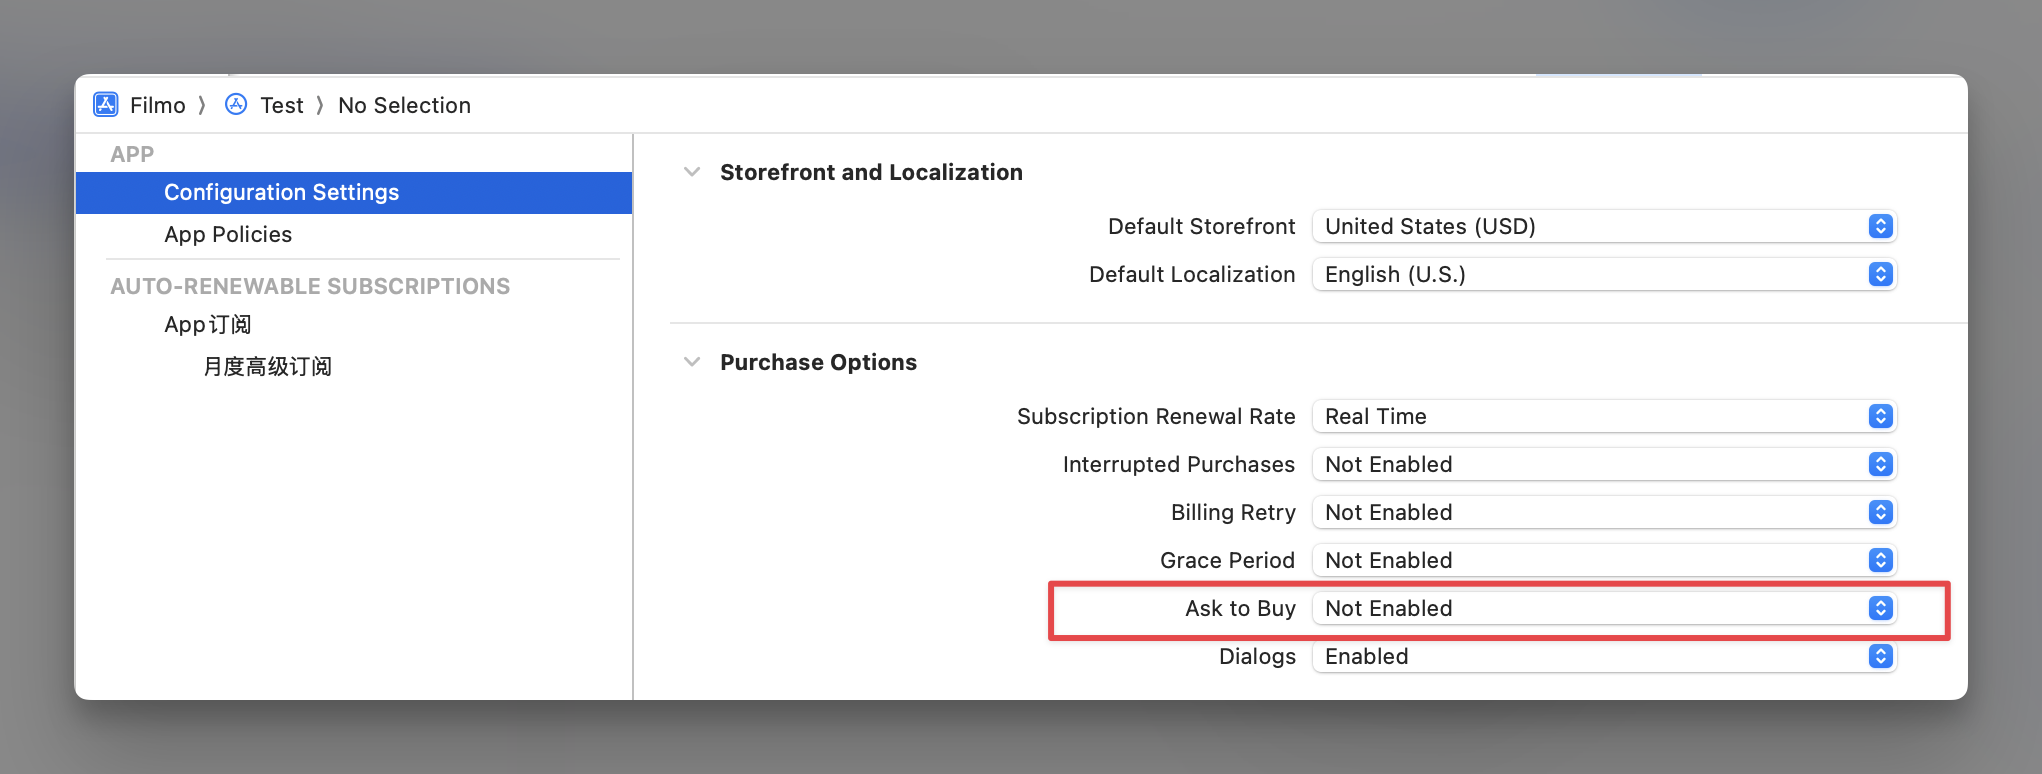This screenshot has width=2042, height=774.
Task: Select Filmo in the breadcrumb path
Action: 158,105
